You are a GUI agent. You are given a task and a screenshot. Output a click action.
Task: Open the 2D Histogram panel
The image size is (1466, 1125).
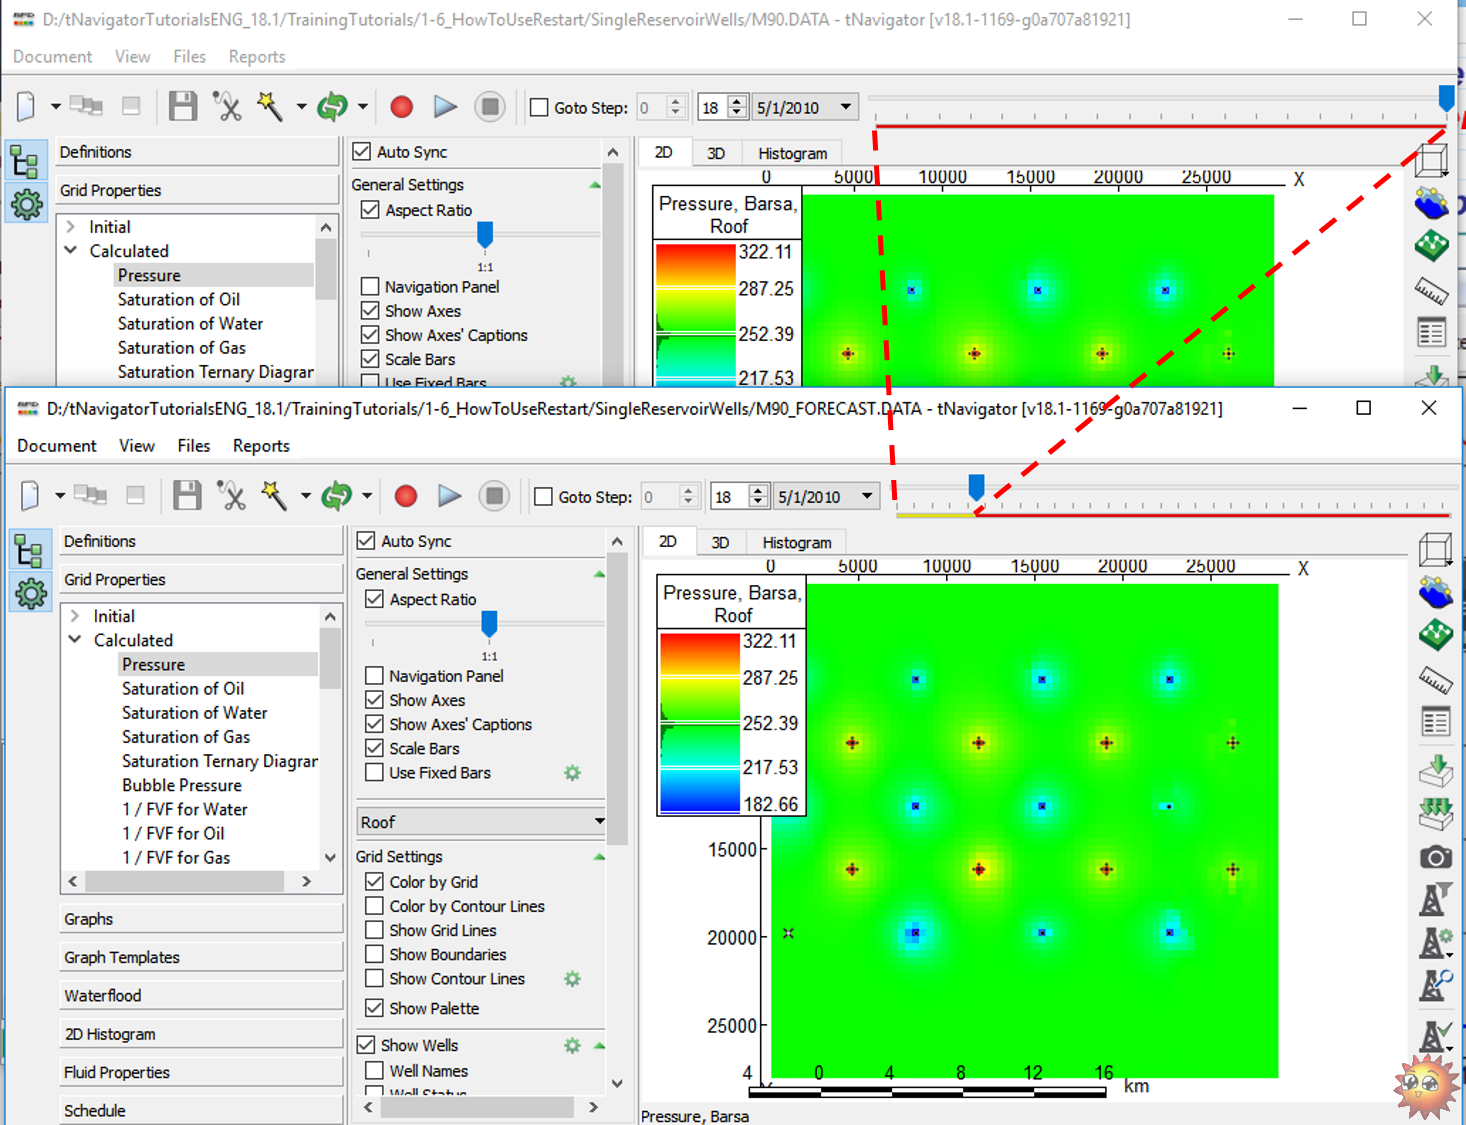point(201,1034)
